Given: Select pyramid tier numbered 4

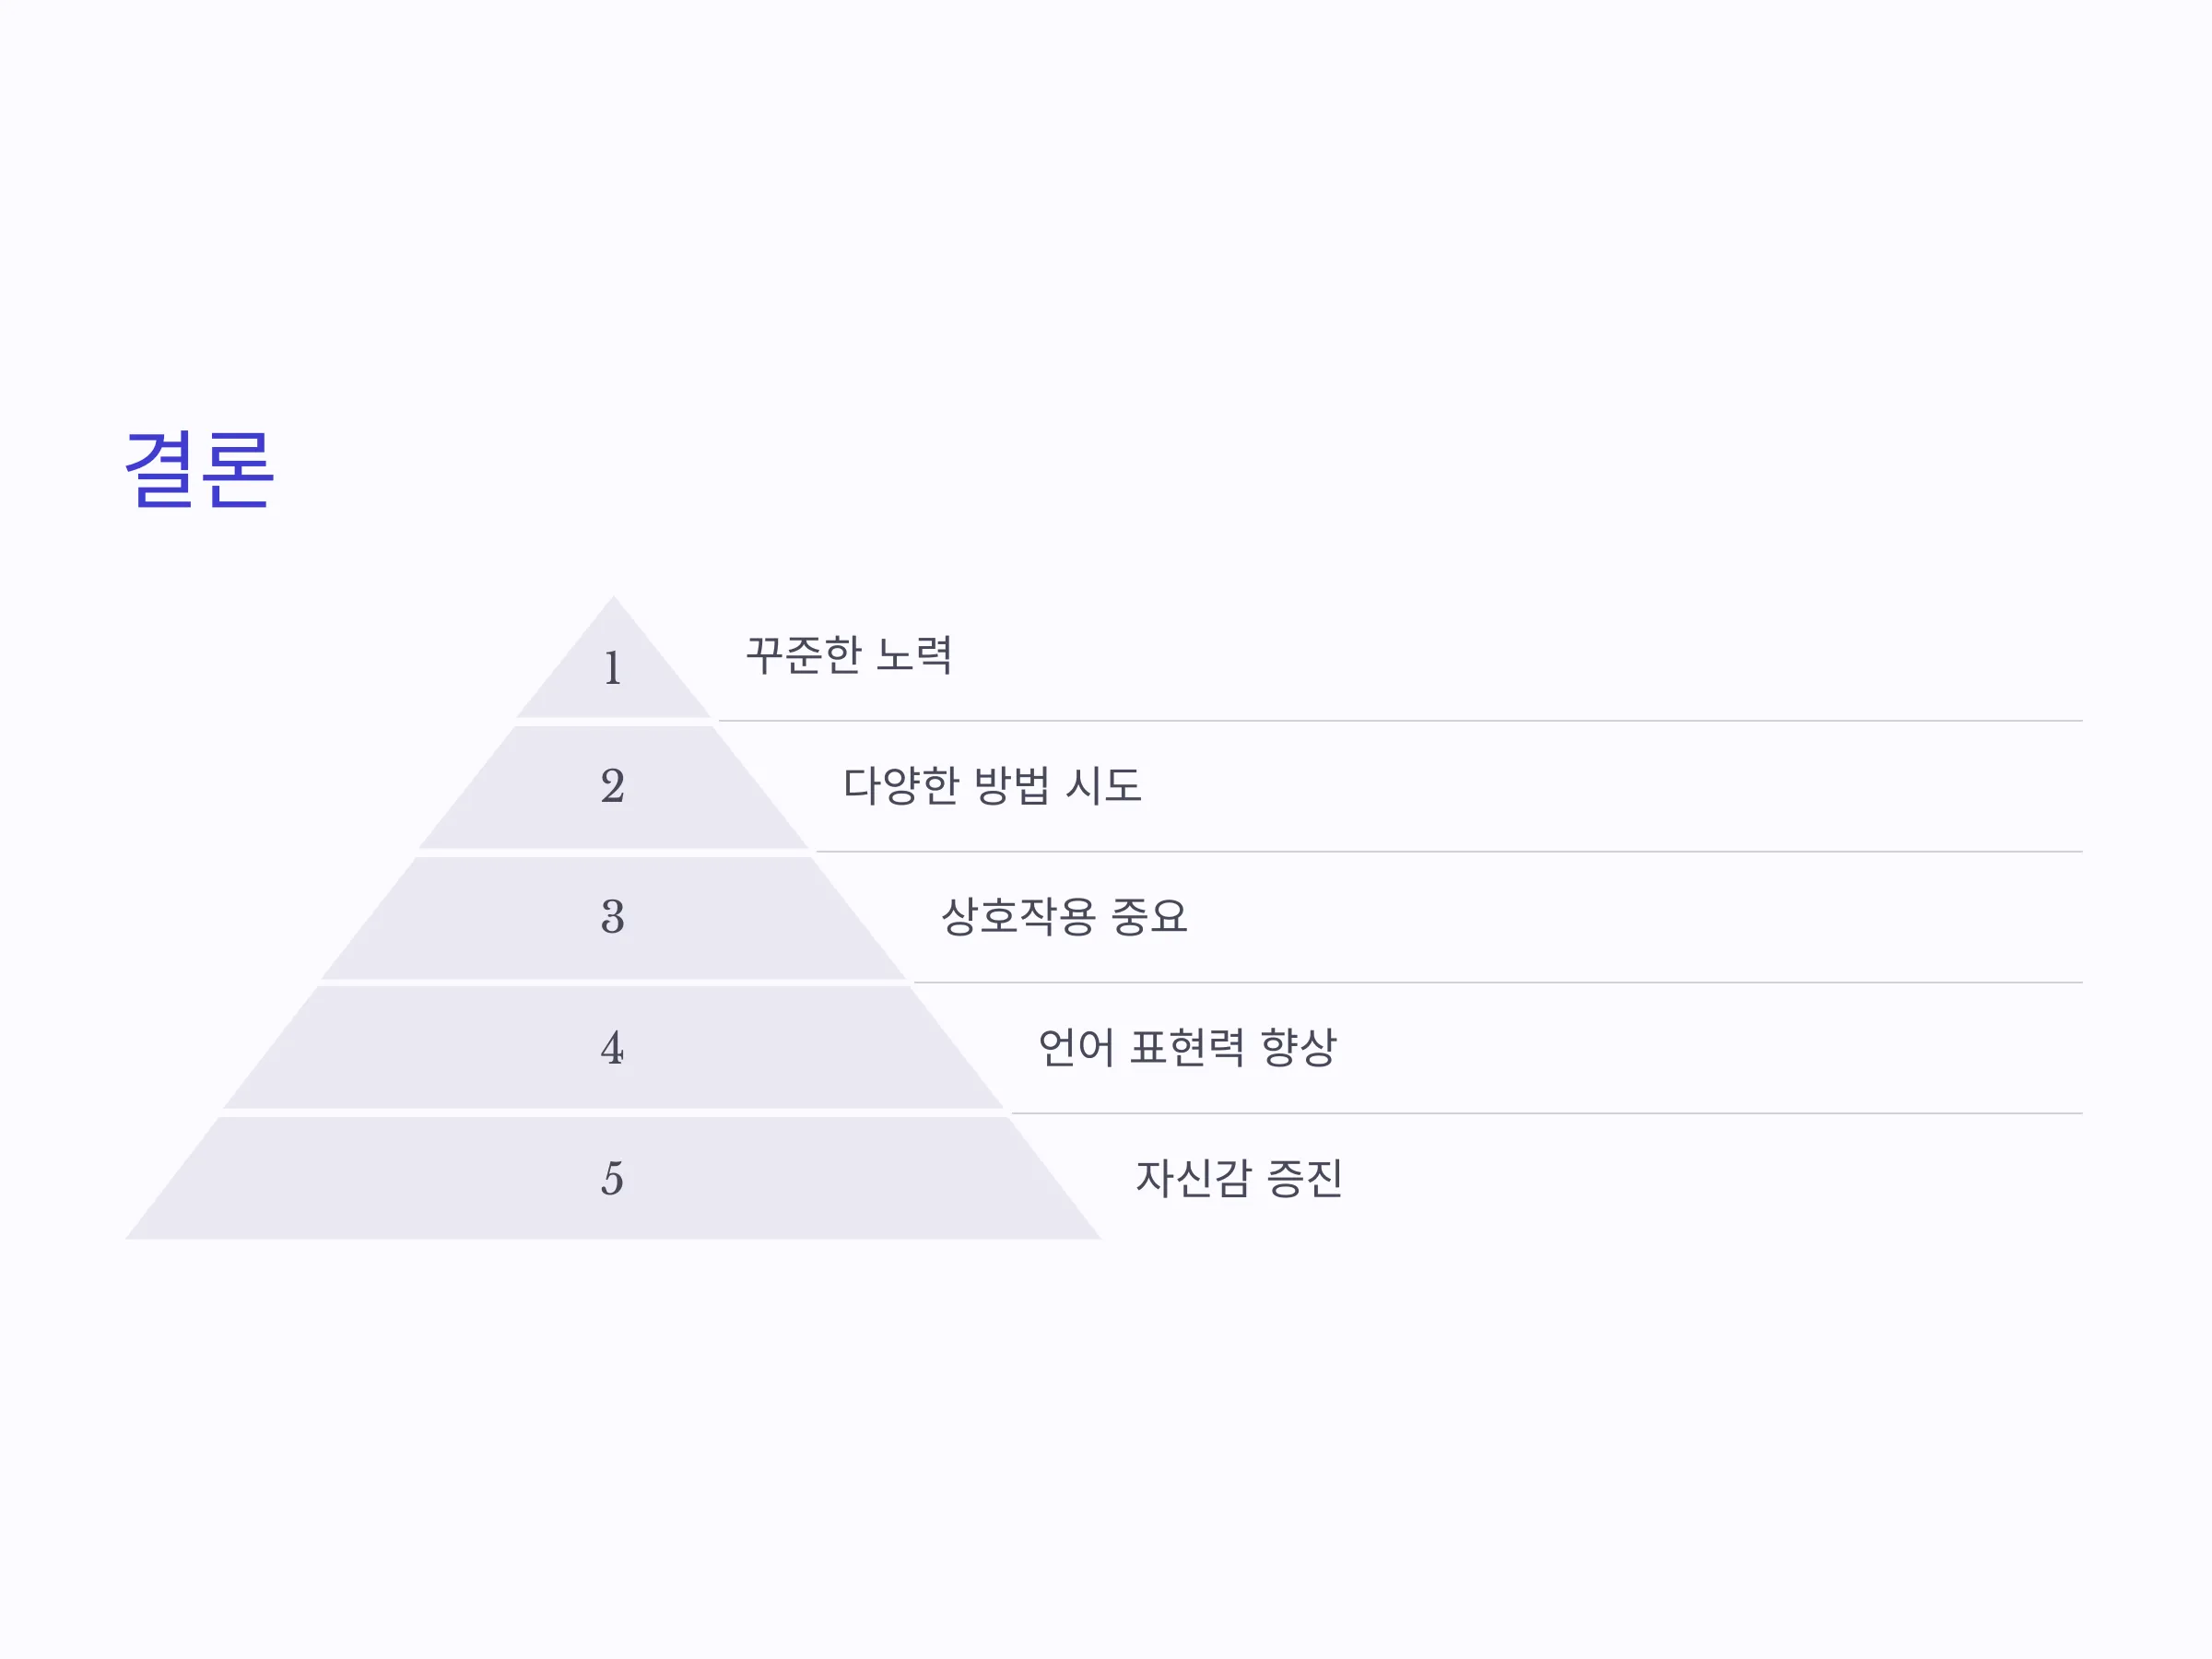Looking at the screenshot, I should click(x=613, y=1048).
